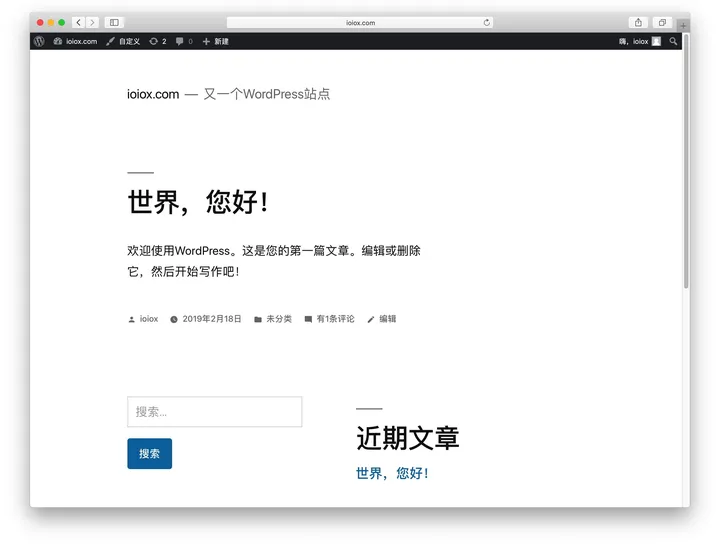Open a new tab with the plus button
Viewport: 720px width, 555px height.
point(684,24)
